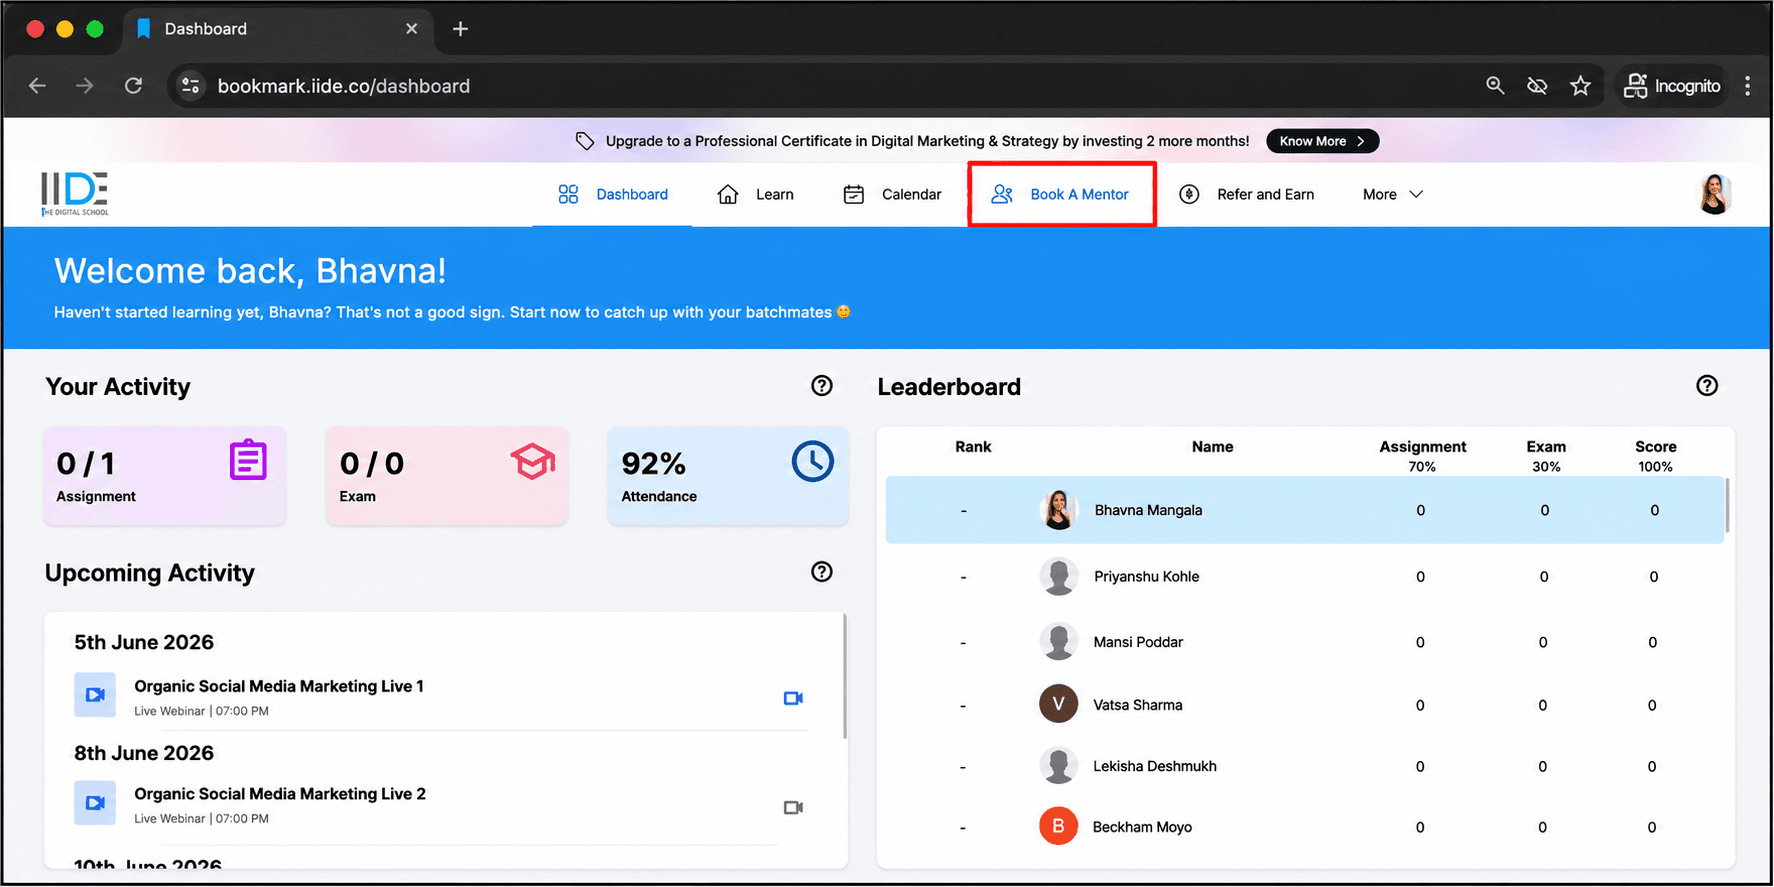Click webinar tile icon for Marketing Live 2
Screen dimensions: 1774x887
(95, 803)
